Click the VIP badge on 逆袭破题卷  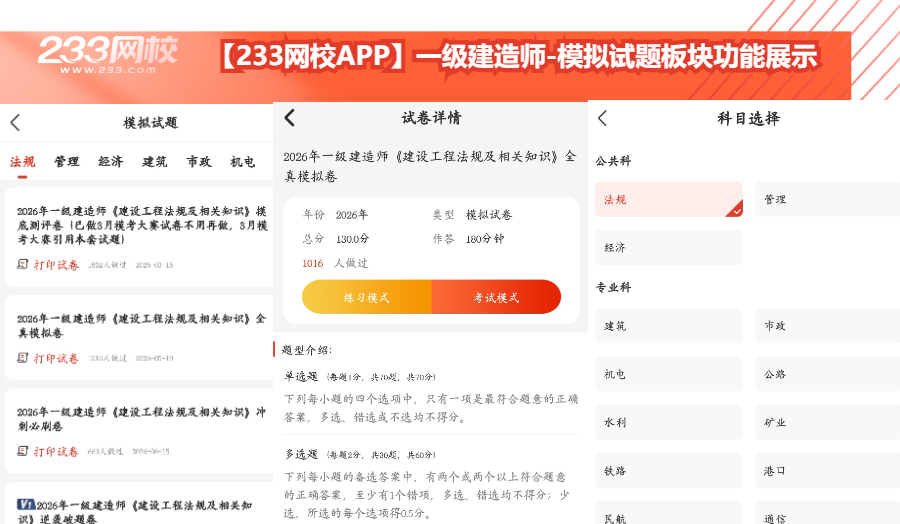point(26,504)
